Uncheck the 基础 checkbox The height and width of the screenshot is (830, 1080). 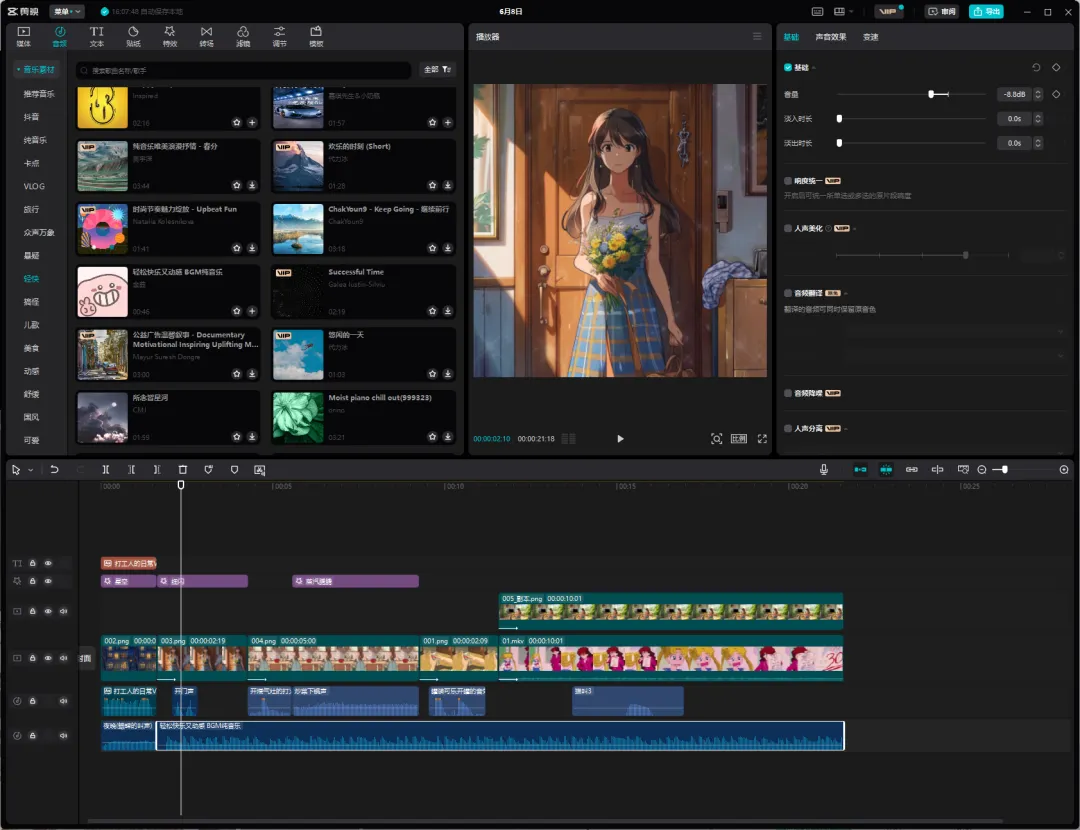pos(788,68)
